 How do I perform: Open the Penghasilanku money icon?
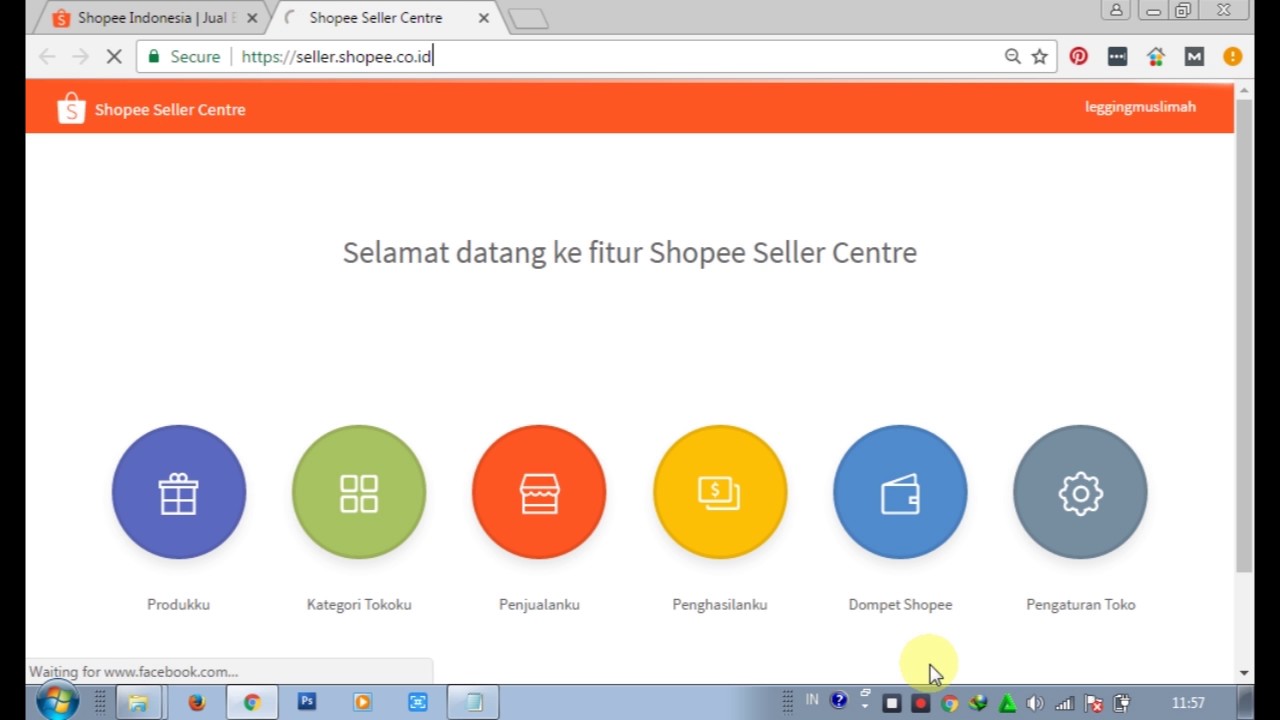[x=720, y=492]
